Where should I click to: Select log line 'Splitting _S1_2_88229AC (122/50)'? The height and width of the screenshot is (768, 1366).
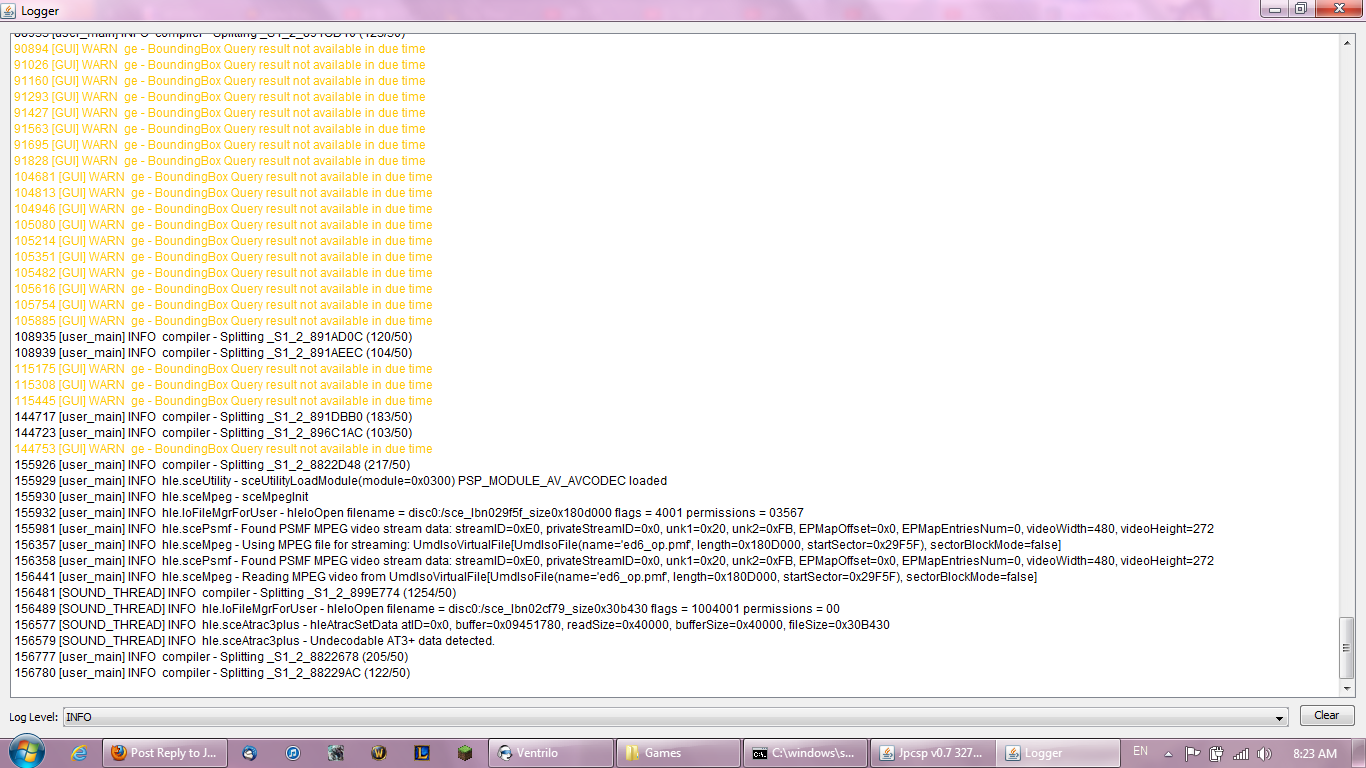tap(212, 673)
